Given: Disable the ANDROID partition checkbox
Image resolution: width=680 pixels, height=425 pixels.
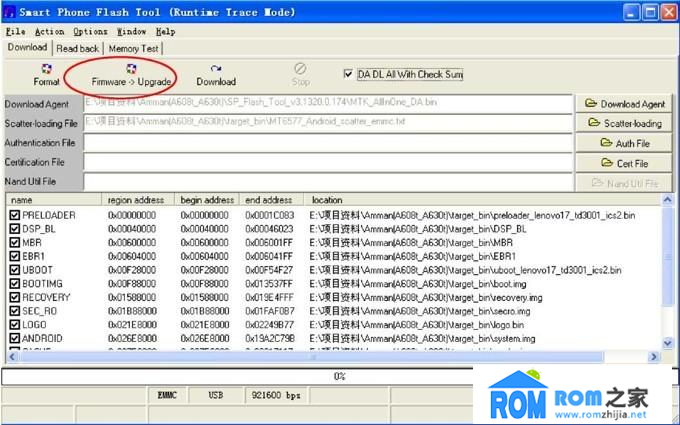Looking at the screenshot, I should [14, 339].
